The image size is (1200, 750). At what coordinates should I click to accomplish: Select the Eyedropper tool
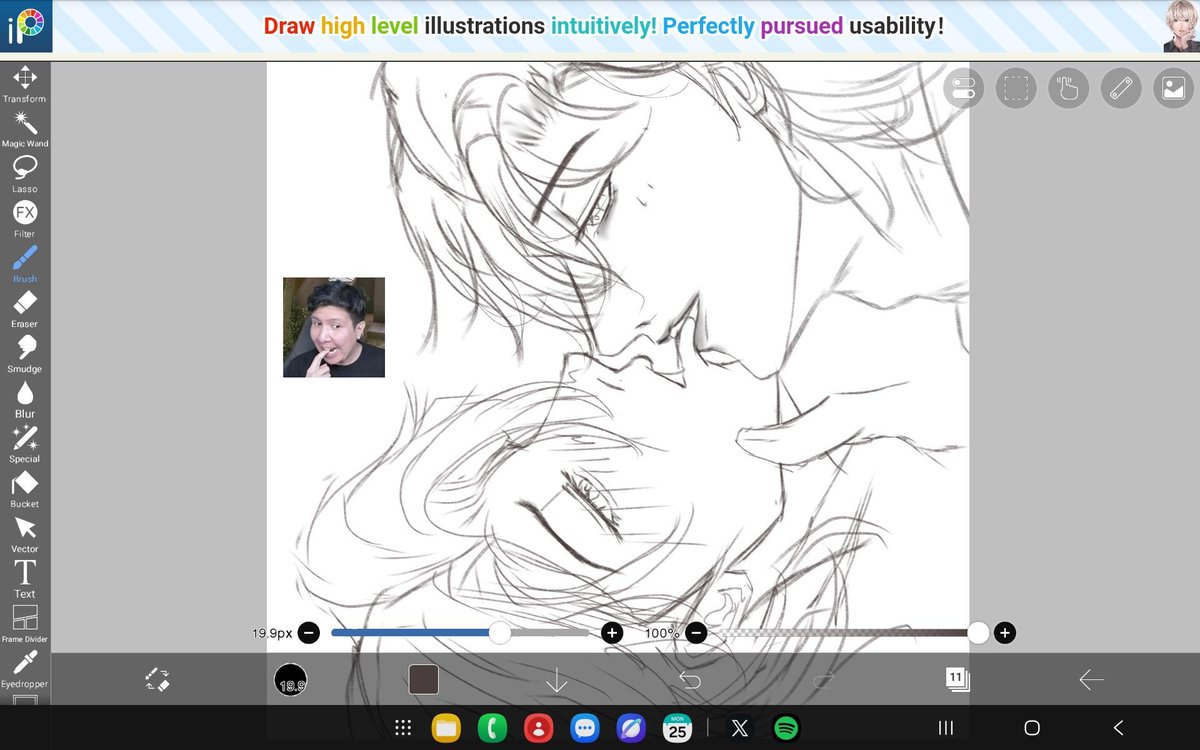25,669
